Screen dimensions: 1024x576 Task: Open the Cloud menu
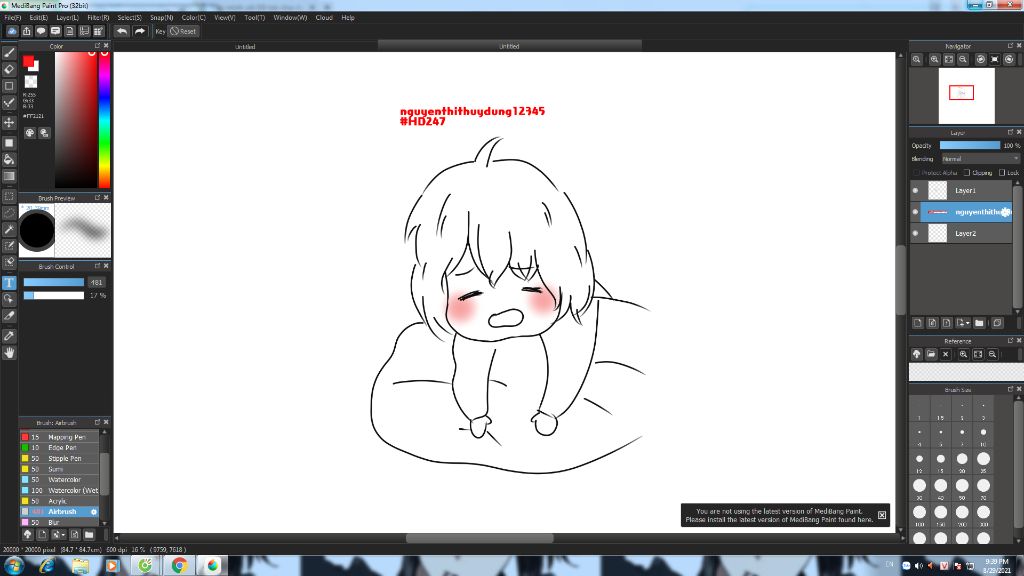pyautogui.click(x=324, y=18)
